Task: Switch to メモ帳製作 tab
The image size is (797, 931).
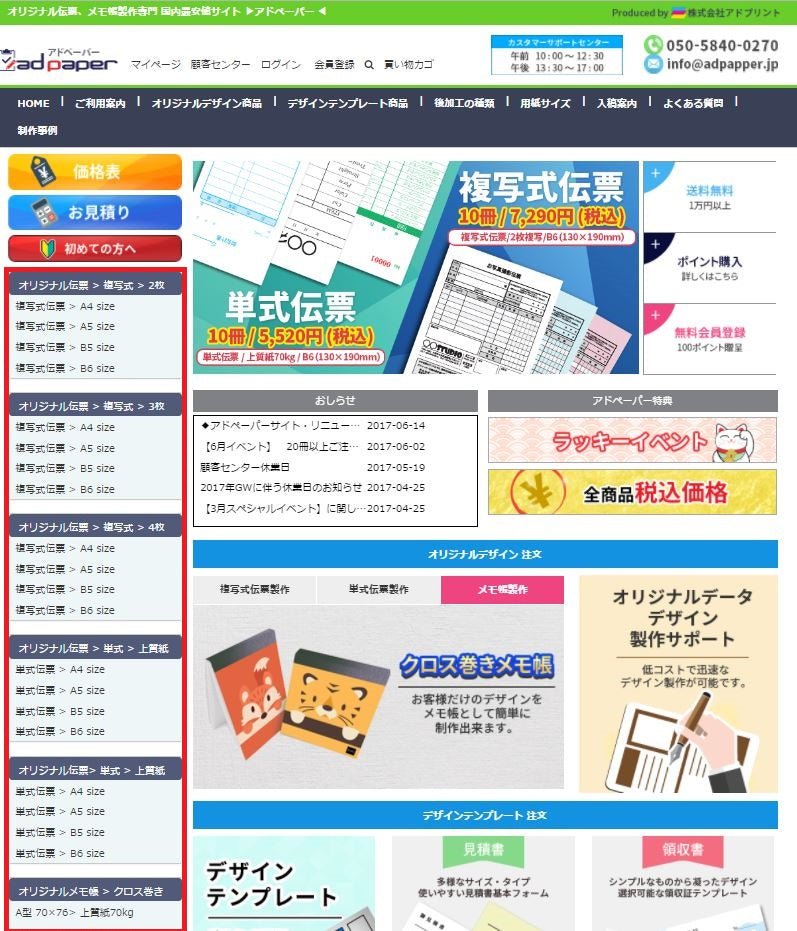Action: tap(502, 589)
